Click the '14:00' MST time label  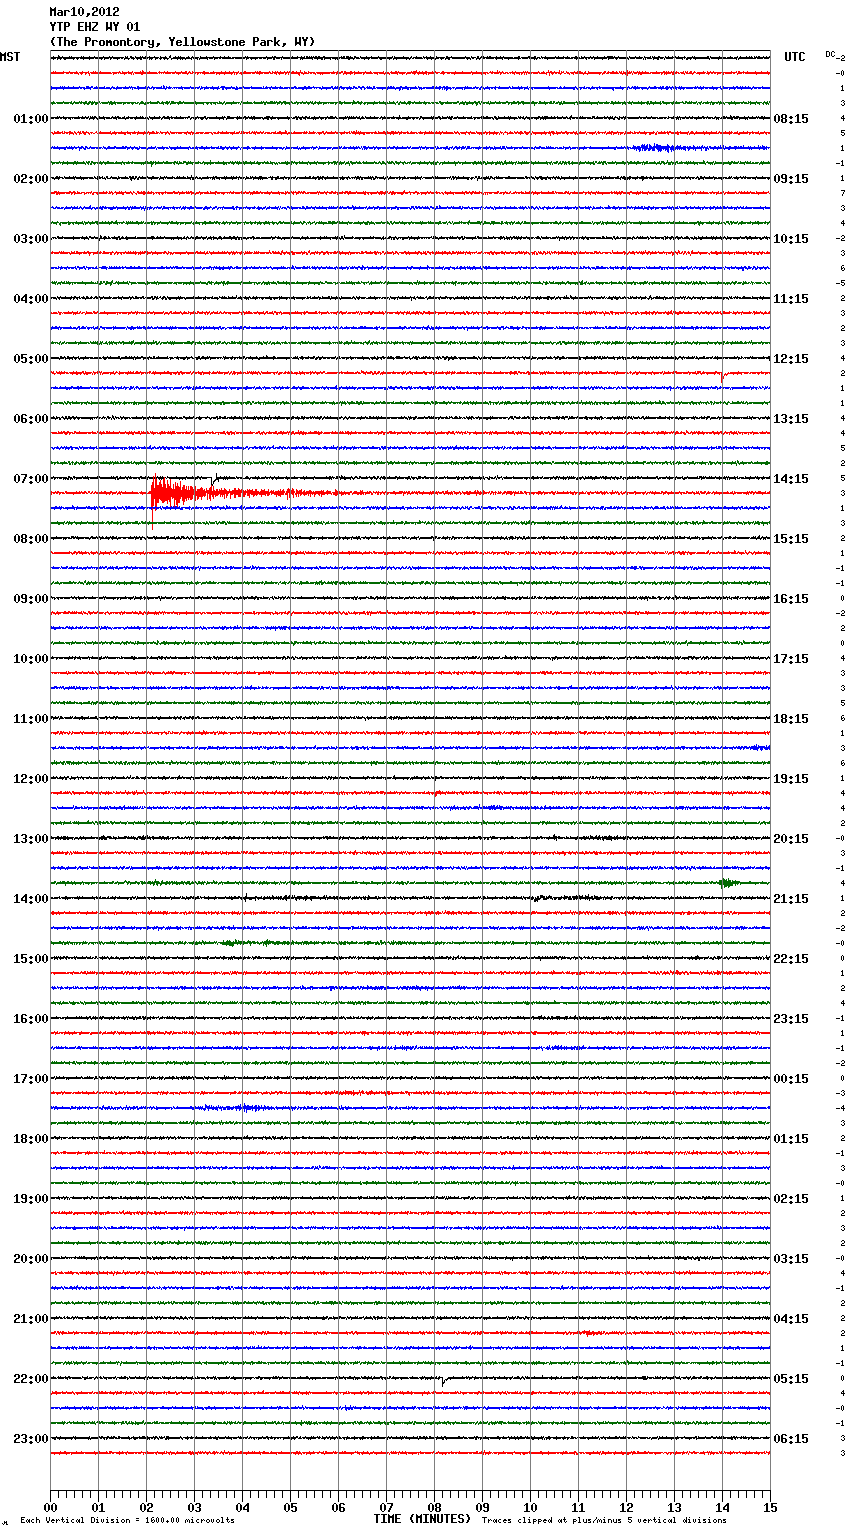(x=31, y=899)
